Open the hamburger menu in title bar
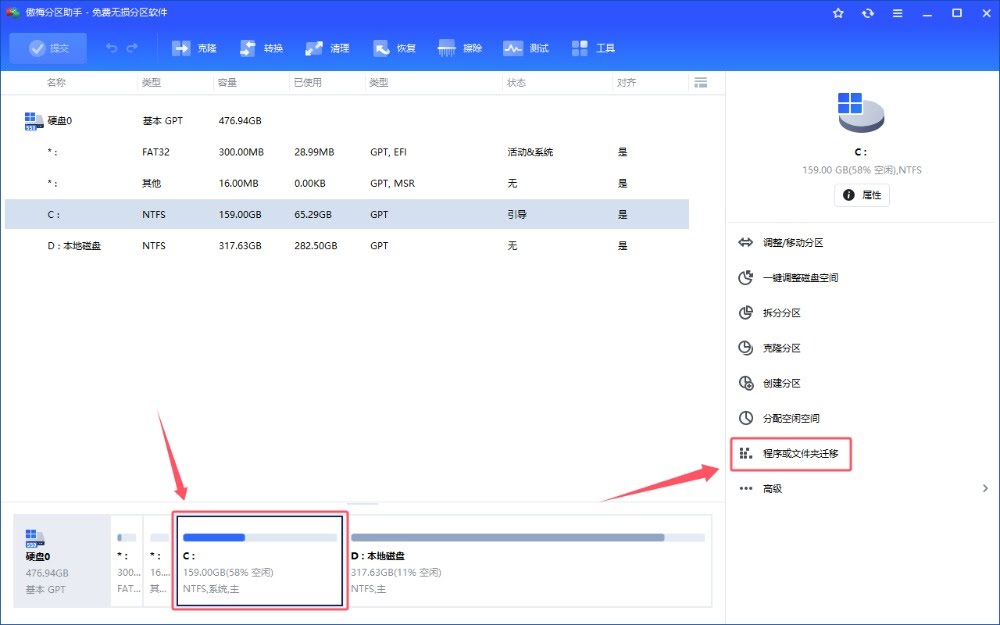This screenshot has height=625, width=1000. (897, 13)
